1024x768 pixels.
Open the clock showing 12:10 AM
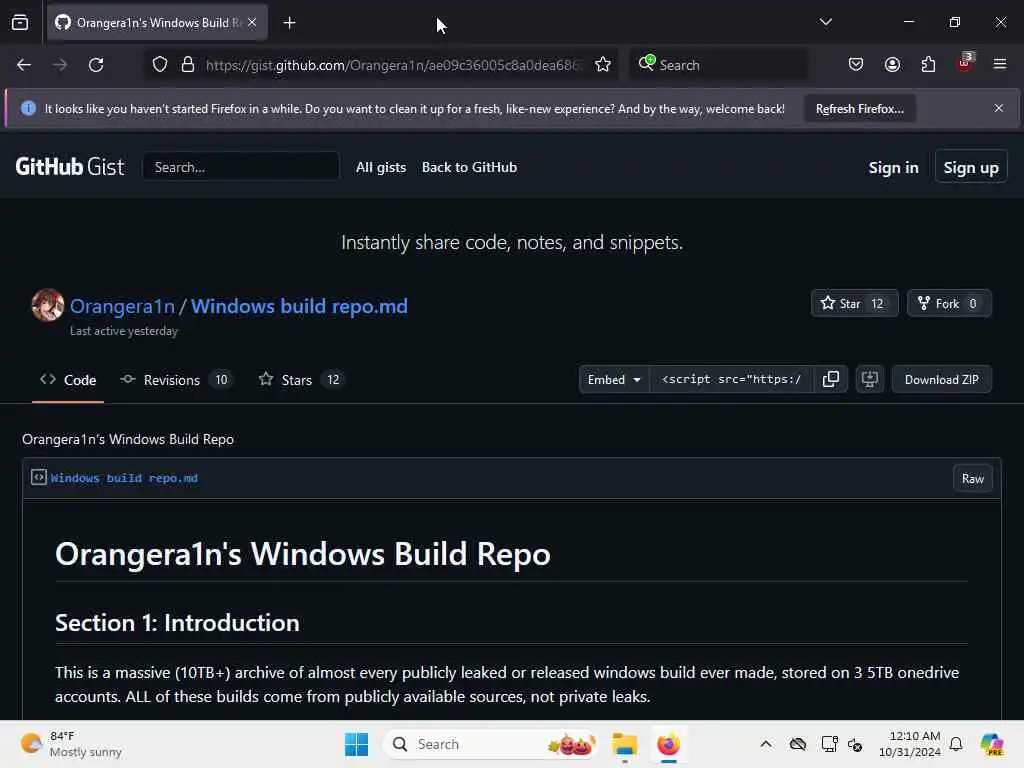point(909,744)
